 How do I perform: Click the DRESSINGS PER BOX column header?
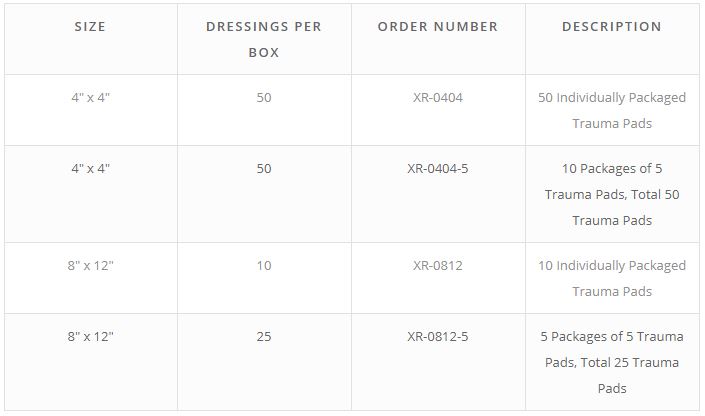coord(263,39)
